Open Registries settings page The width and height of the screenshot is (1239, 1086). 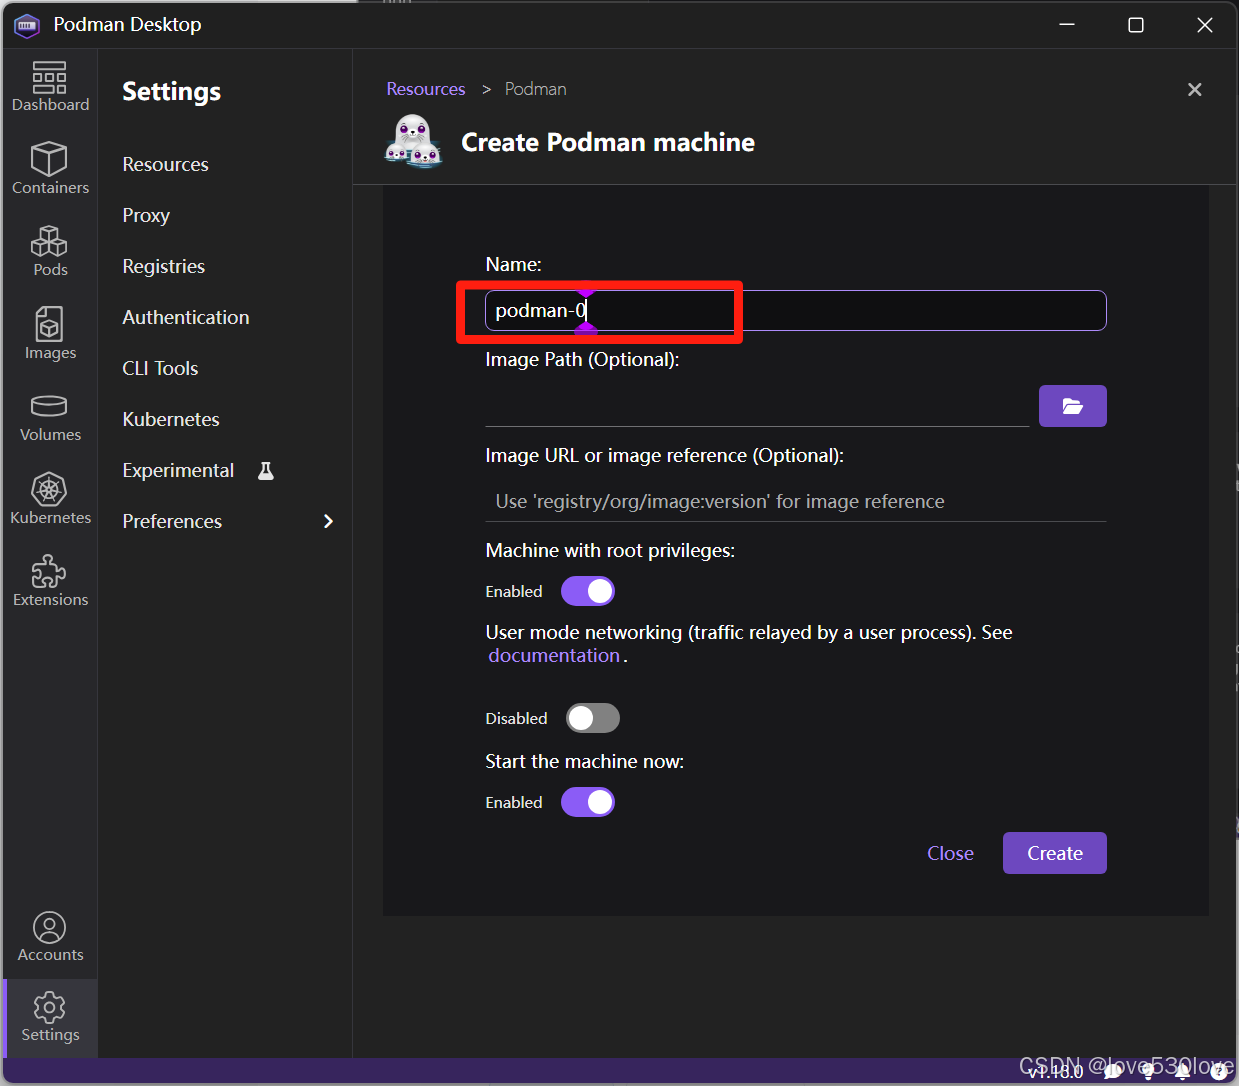pos(164,266)
